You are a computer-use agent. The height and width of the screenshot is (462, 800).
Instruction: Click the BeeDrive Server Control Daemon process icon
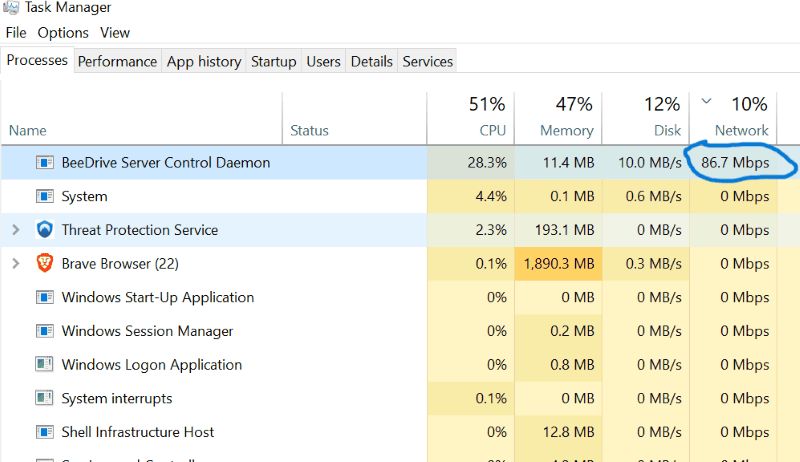pyautogui.click(x=44, y=163)
